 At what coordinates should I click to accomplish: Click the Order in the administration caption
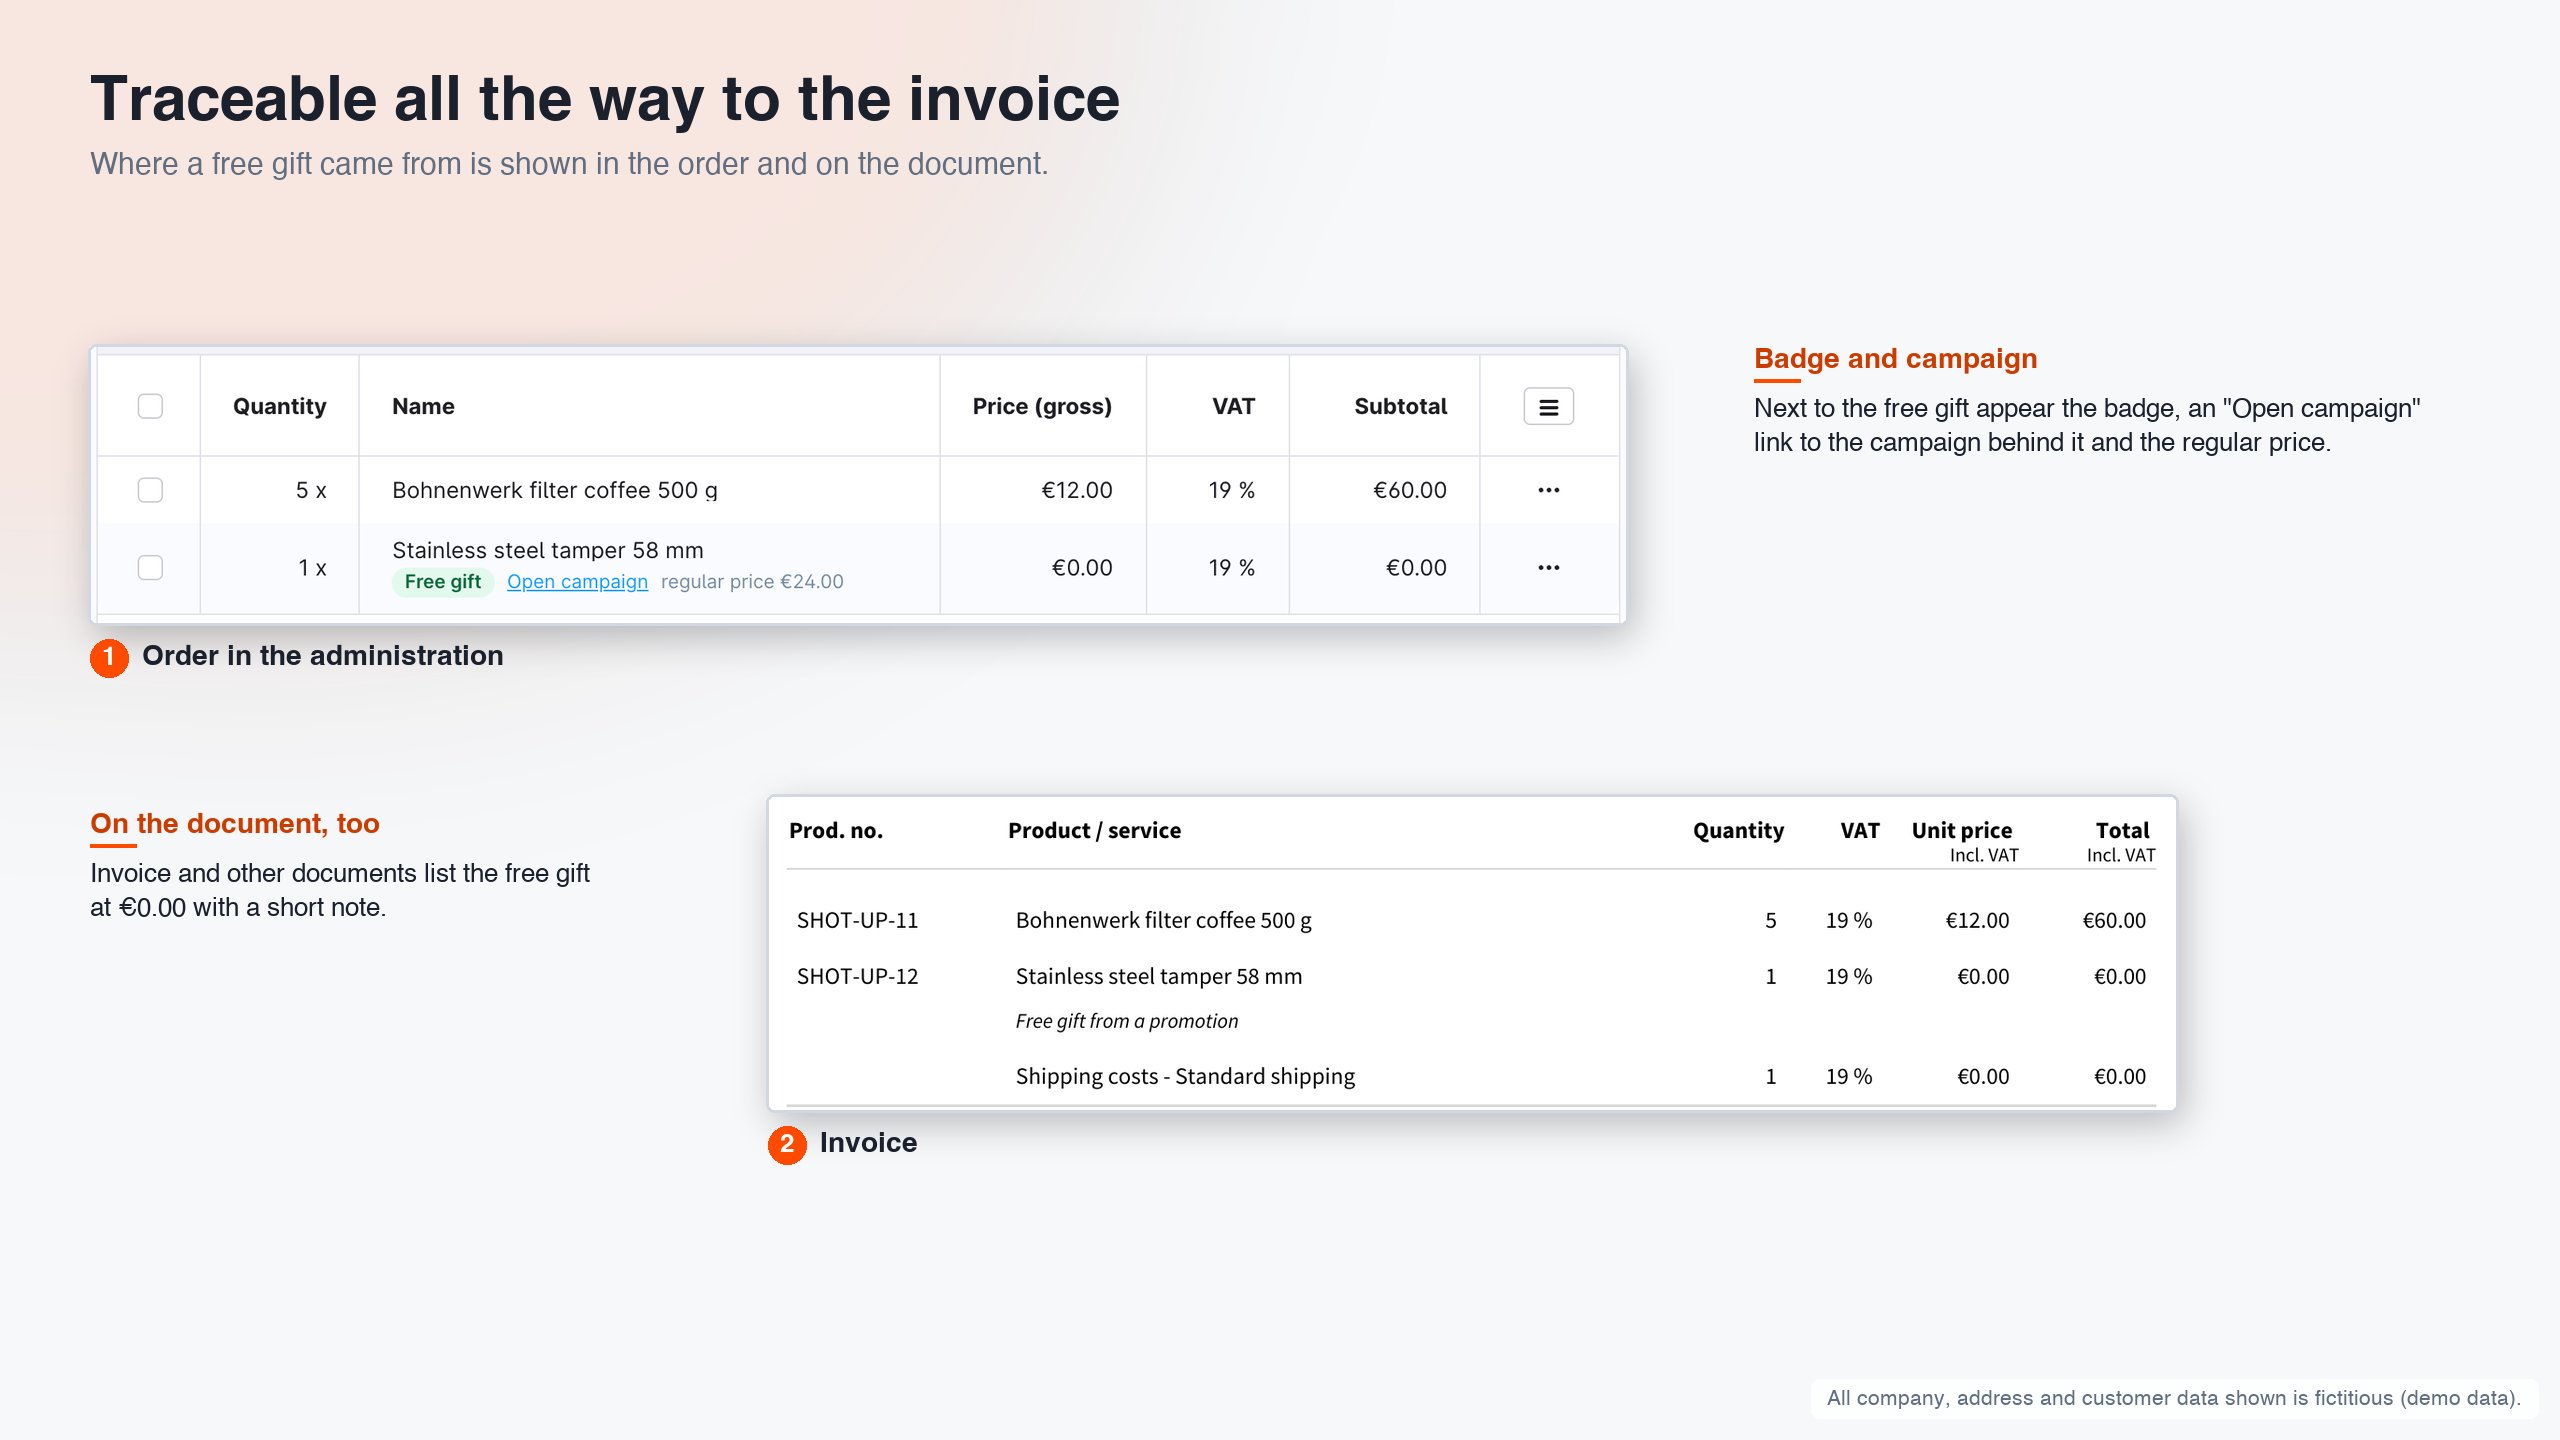[322, 655]
